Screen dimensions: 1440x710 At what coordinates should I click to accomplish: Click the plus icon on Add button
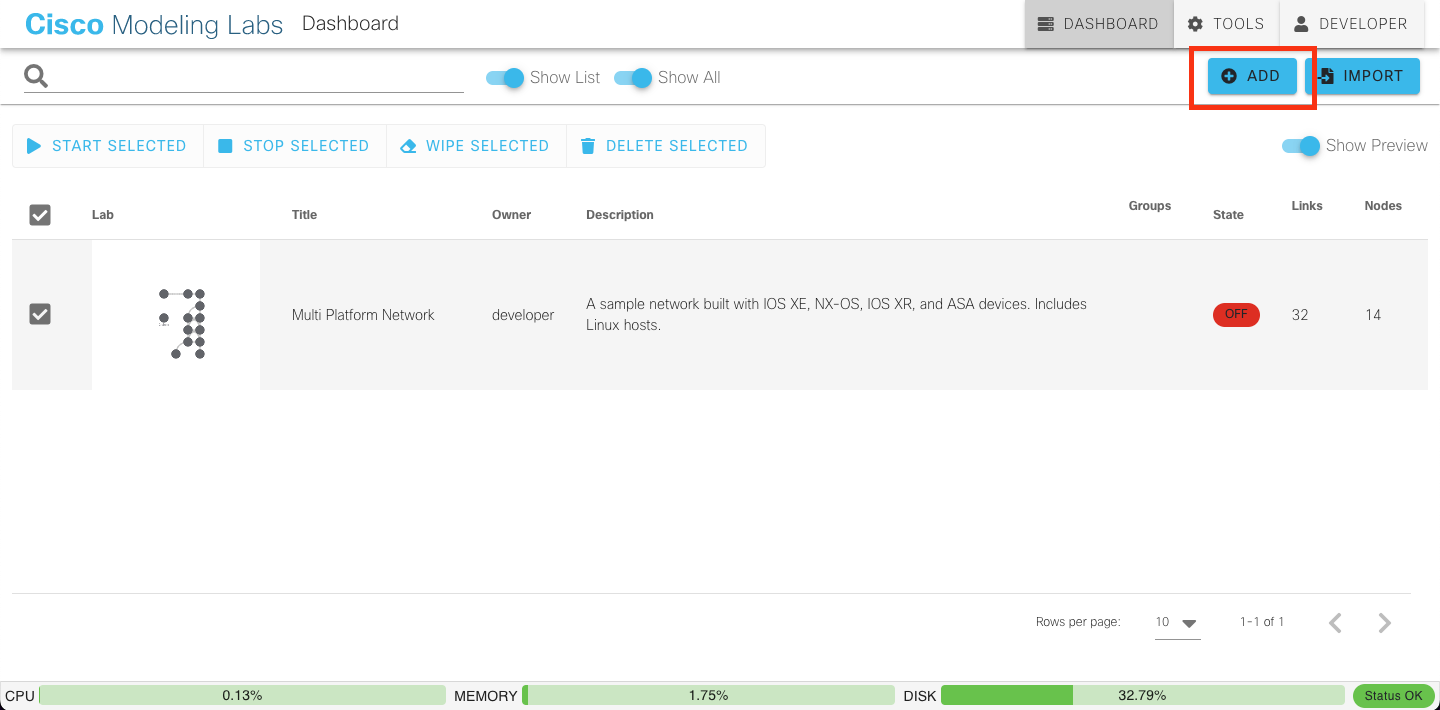click(1229, 76)
